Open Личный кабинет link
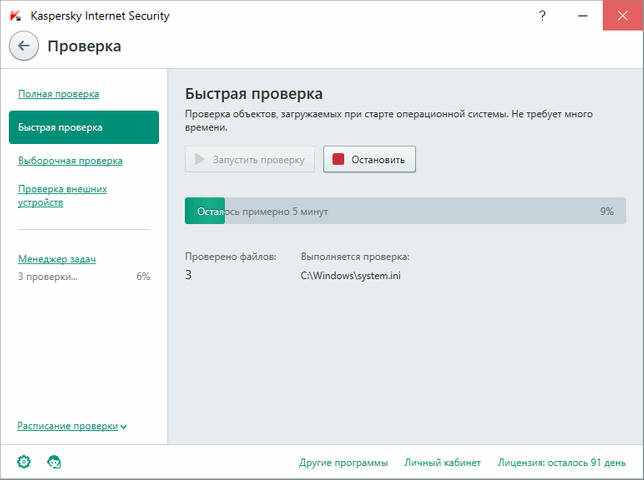Image resolution: width=644 pixels, height=480 pixels. pos(442,463)
